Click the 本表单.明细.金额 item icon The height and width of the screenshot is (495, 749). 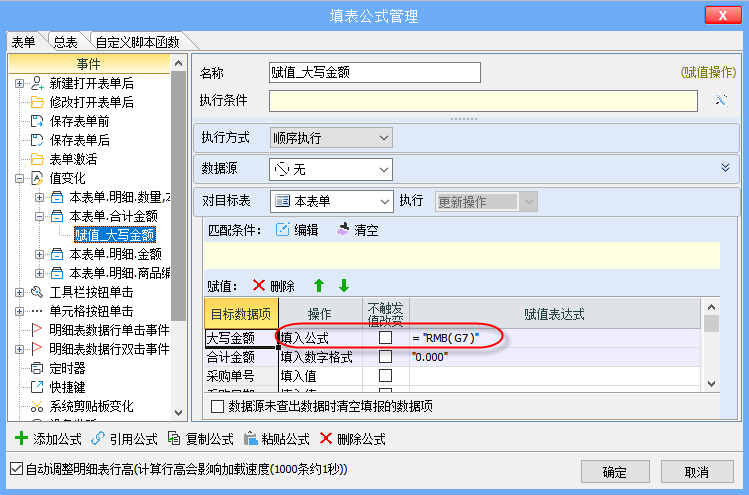(x=57, y=254)
